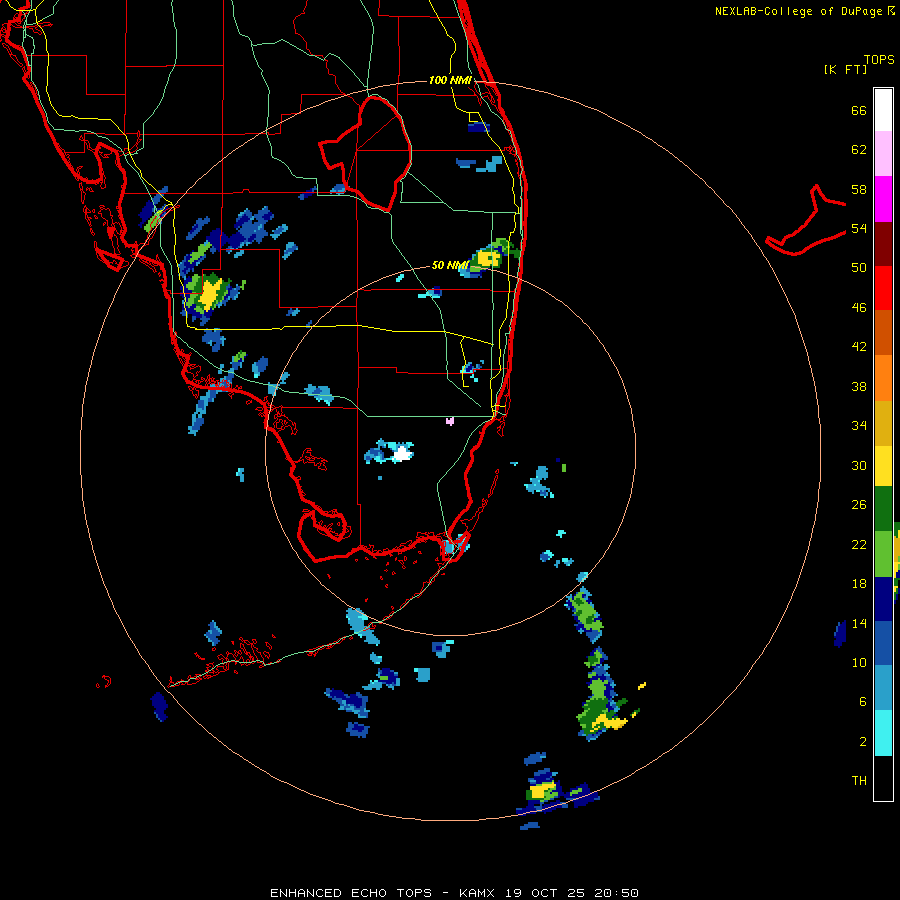Click the legend value 26

859,505
